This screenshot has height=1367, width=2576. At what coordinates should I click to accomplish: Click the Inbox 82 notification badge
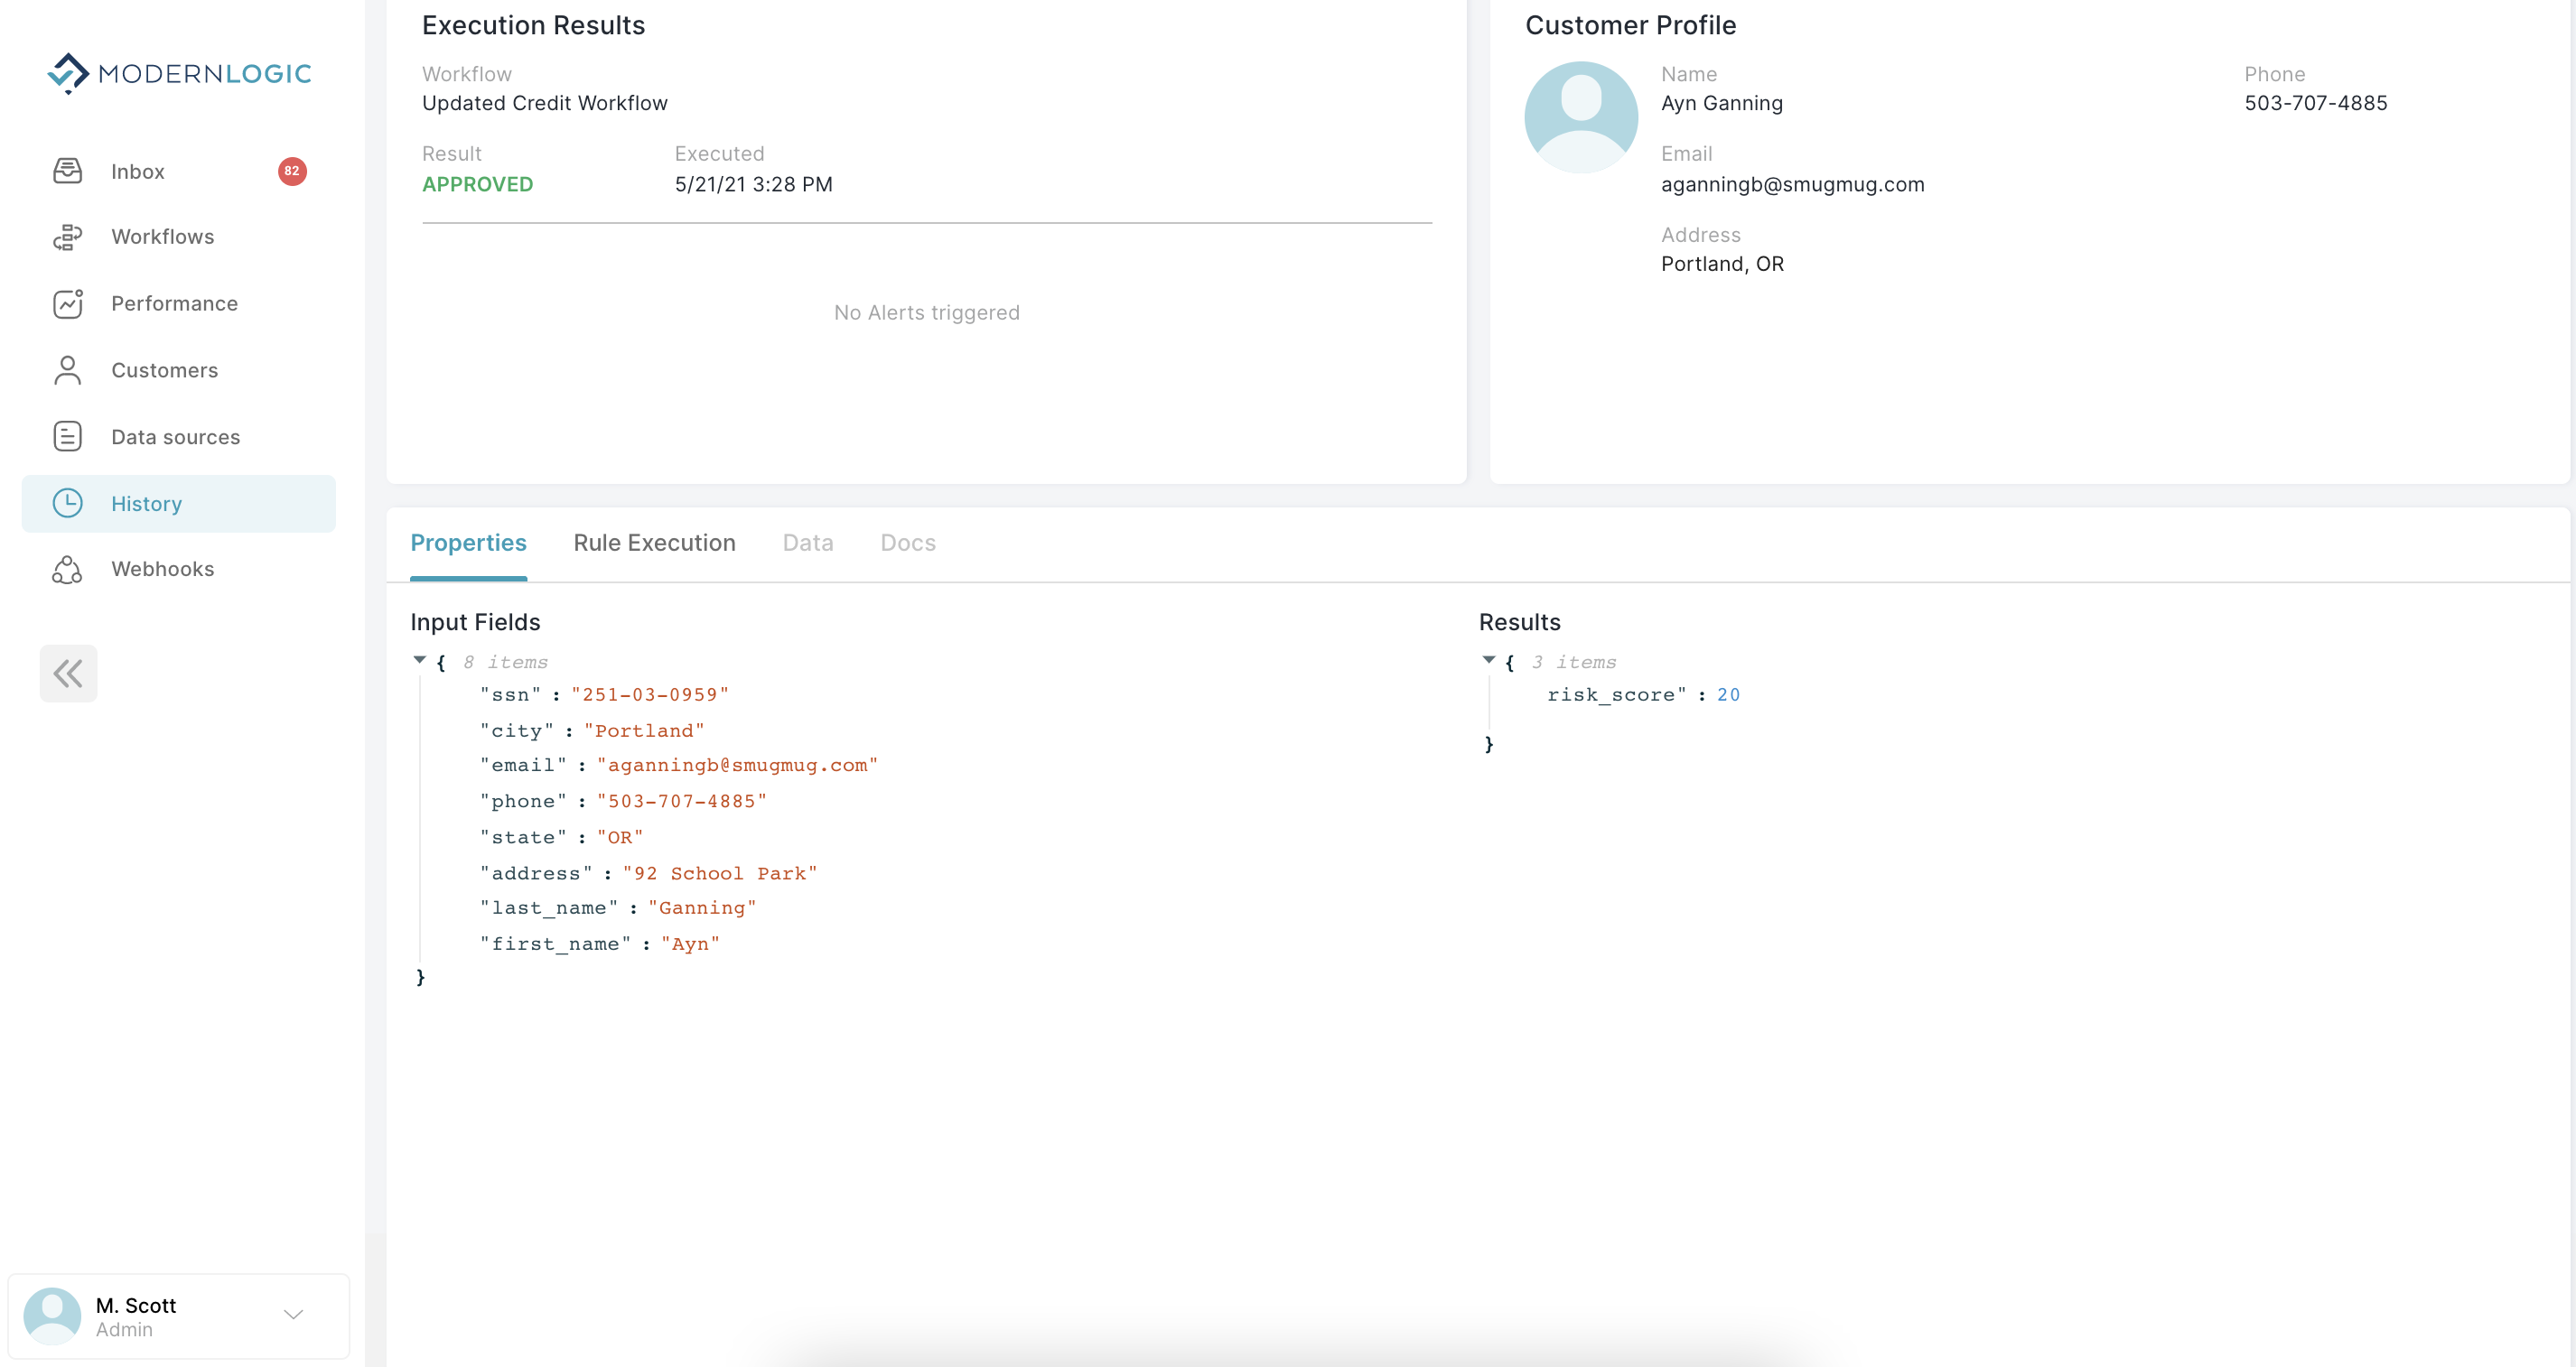pyautogui.click(x=292, y=171)
